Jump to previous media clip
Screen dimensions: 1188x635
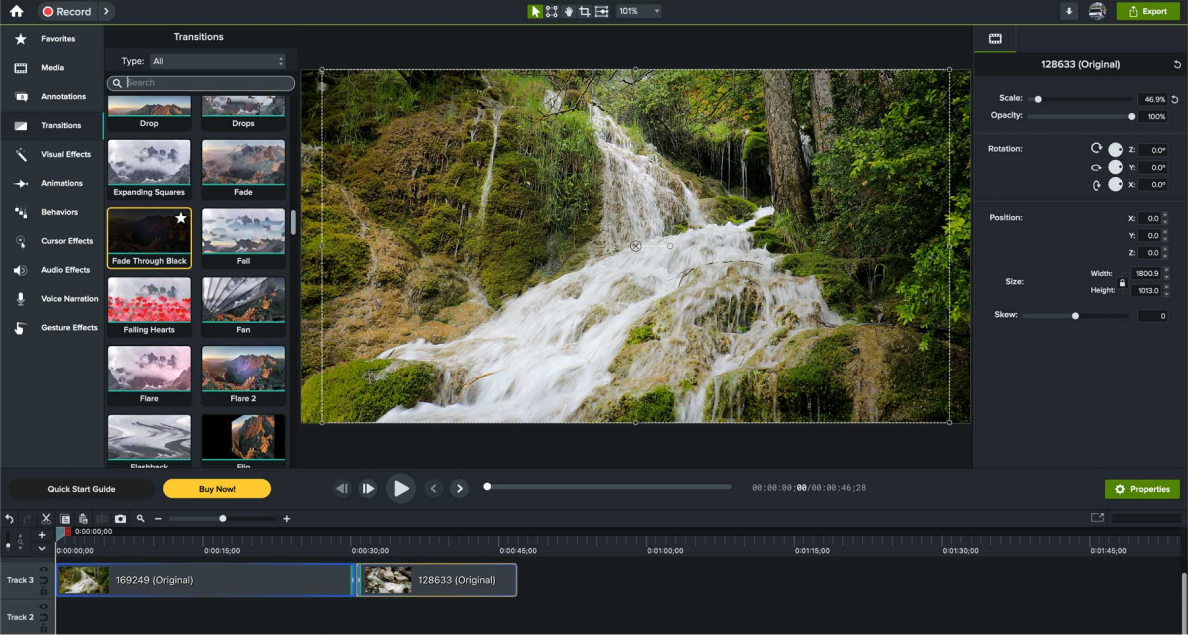click(x=433, y=489)
